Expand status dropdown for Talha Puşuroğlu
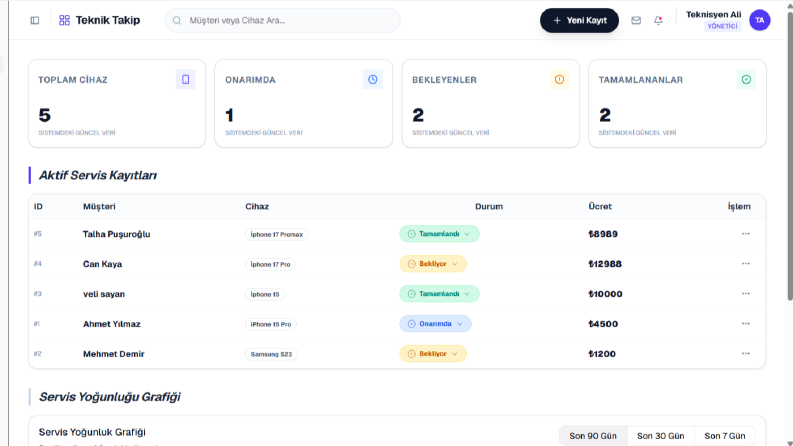The image size is (793, 446). click(x=439, y=234)
